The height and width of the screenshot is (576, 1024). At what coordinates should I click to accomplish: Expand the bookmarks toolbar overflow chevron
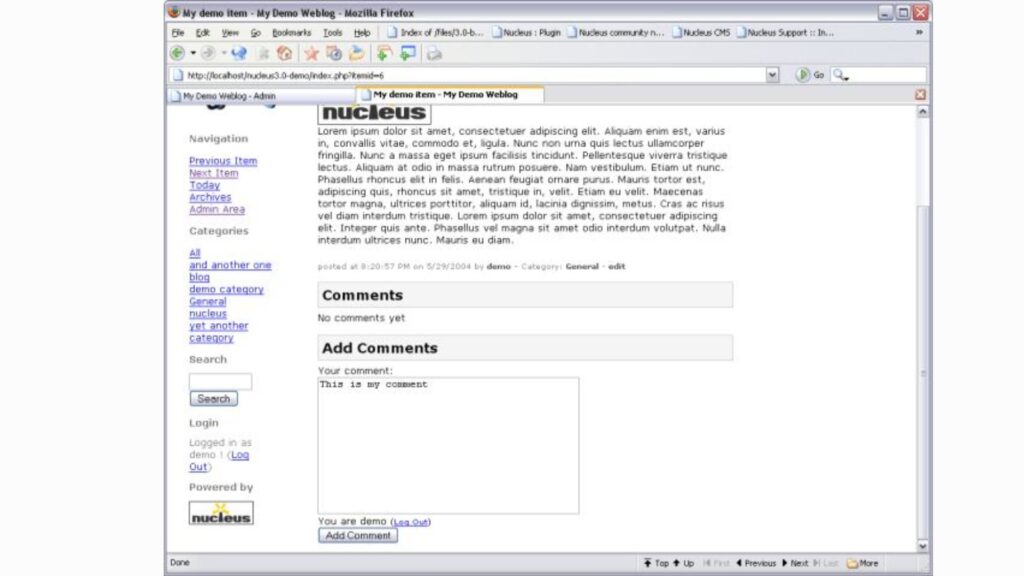point(919,32)
